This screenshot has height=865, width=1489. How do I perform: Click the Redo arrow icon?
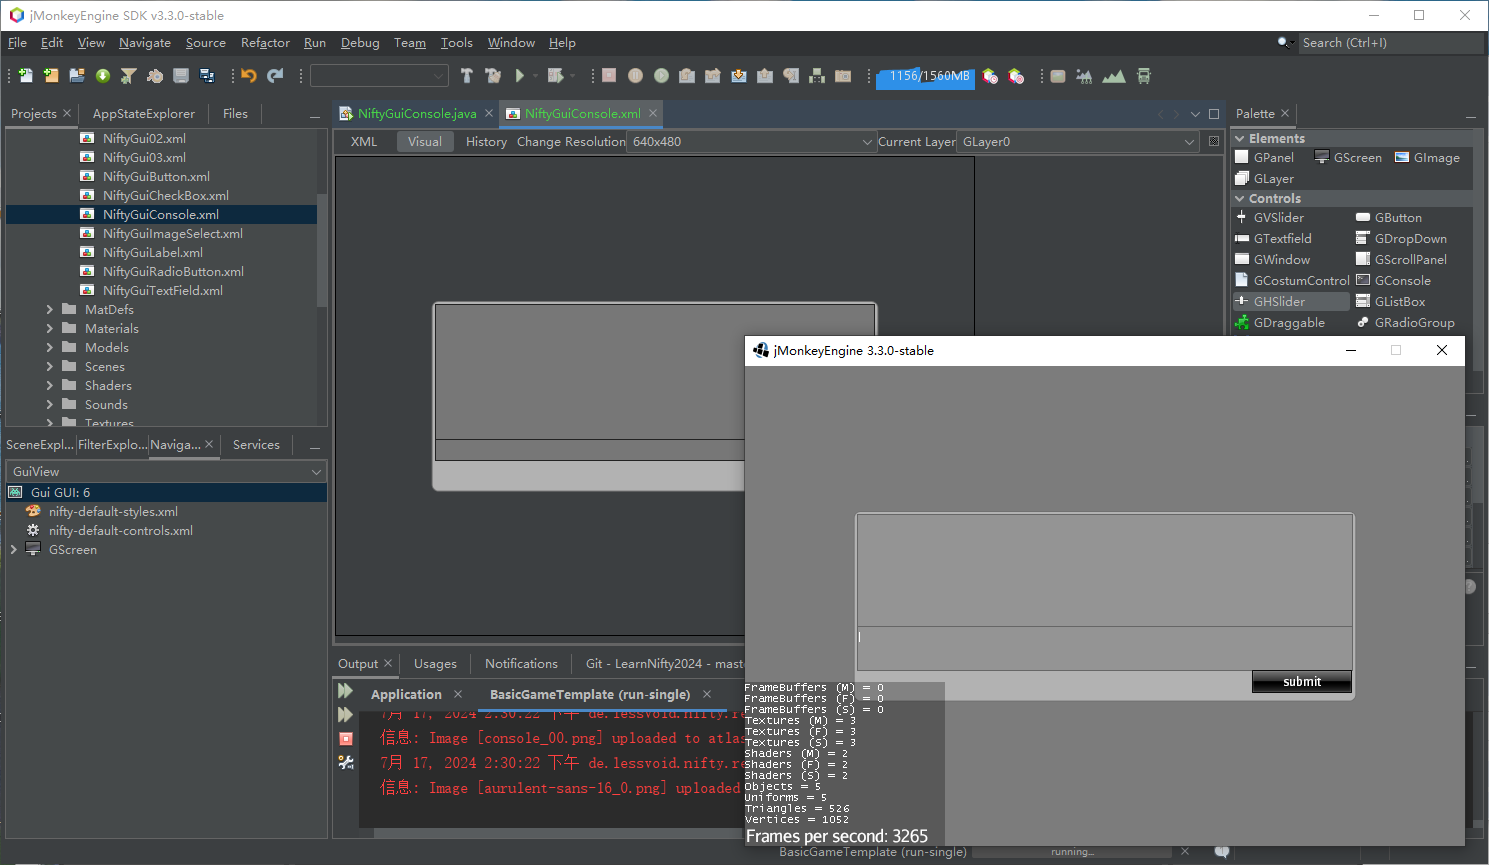point(275,76)
